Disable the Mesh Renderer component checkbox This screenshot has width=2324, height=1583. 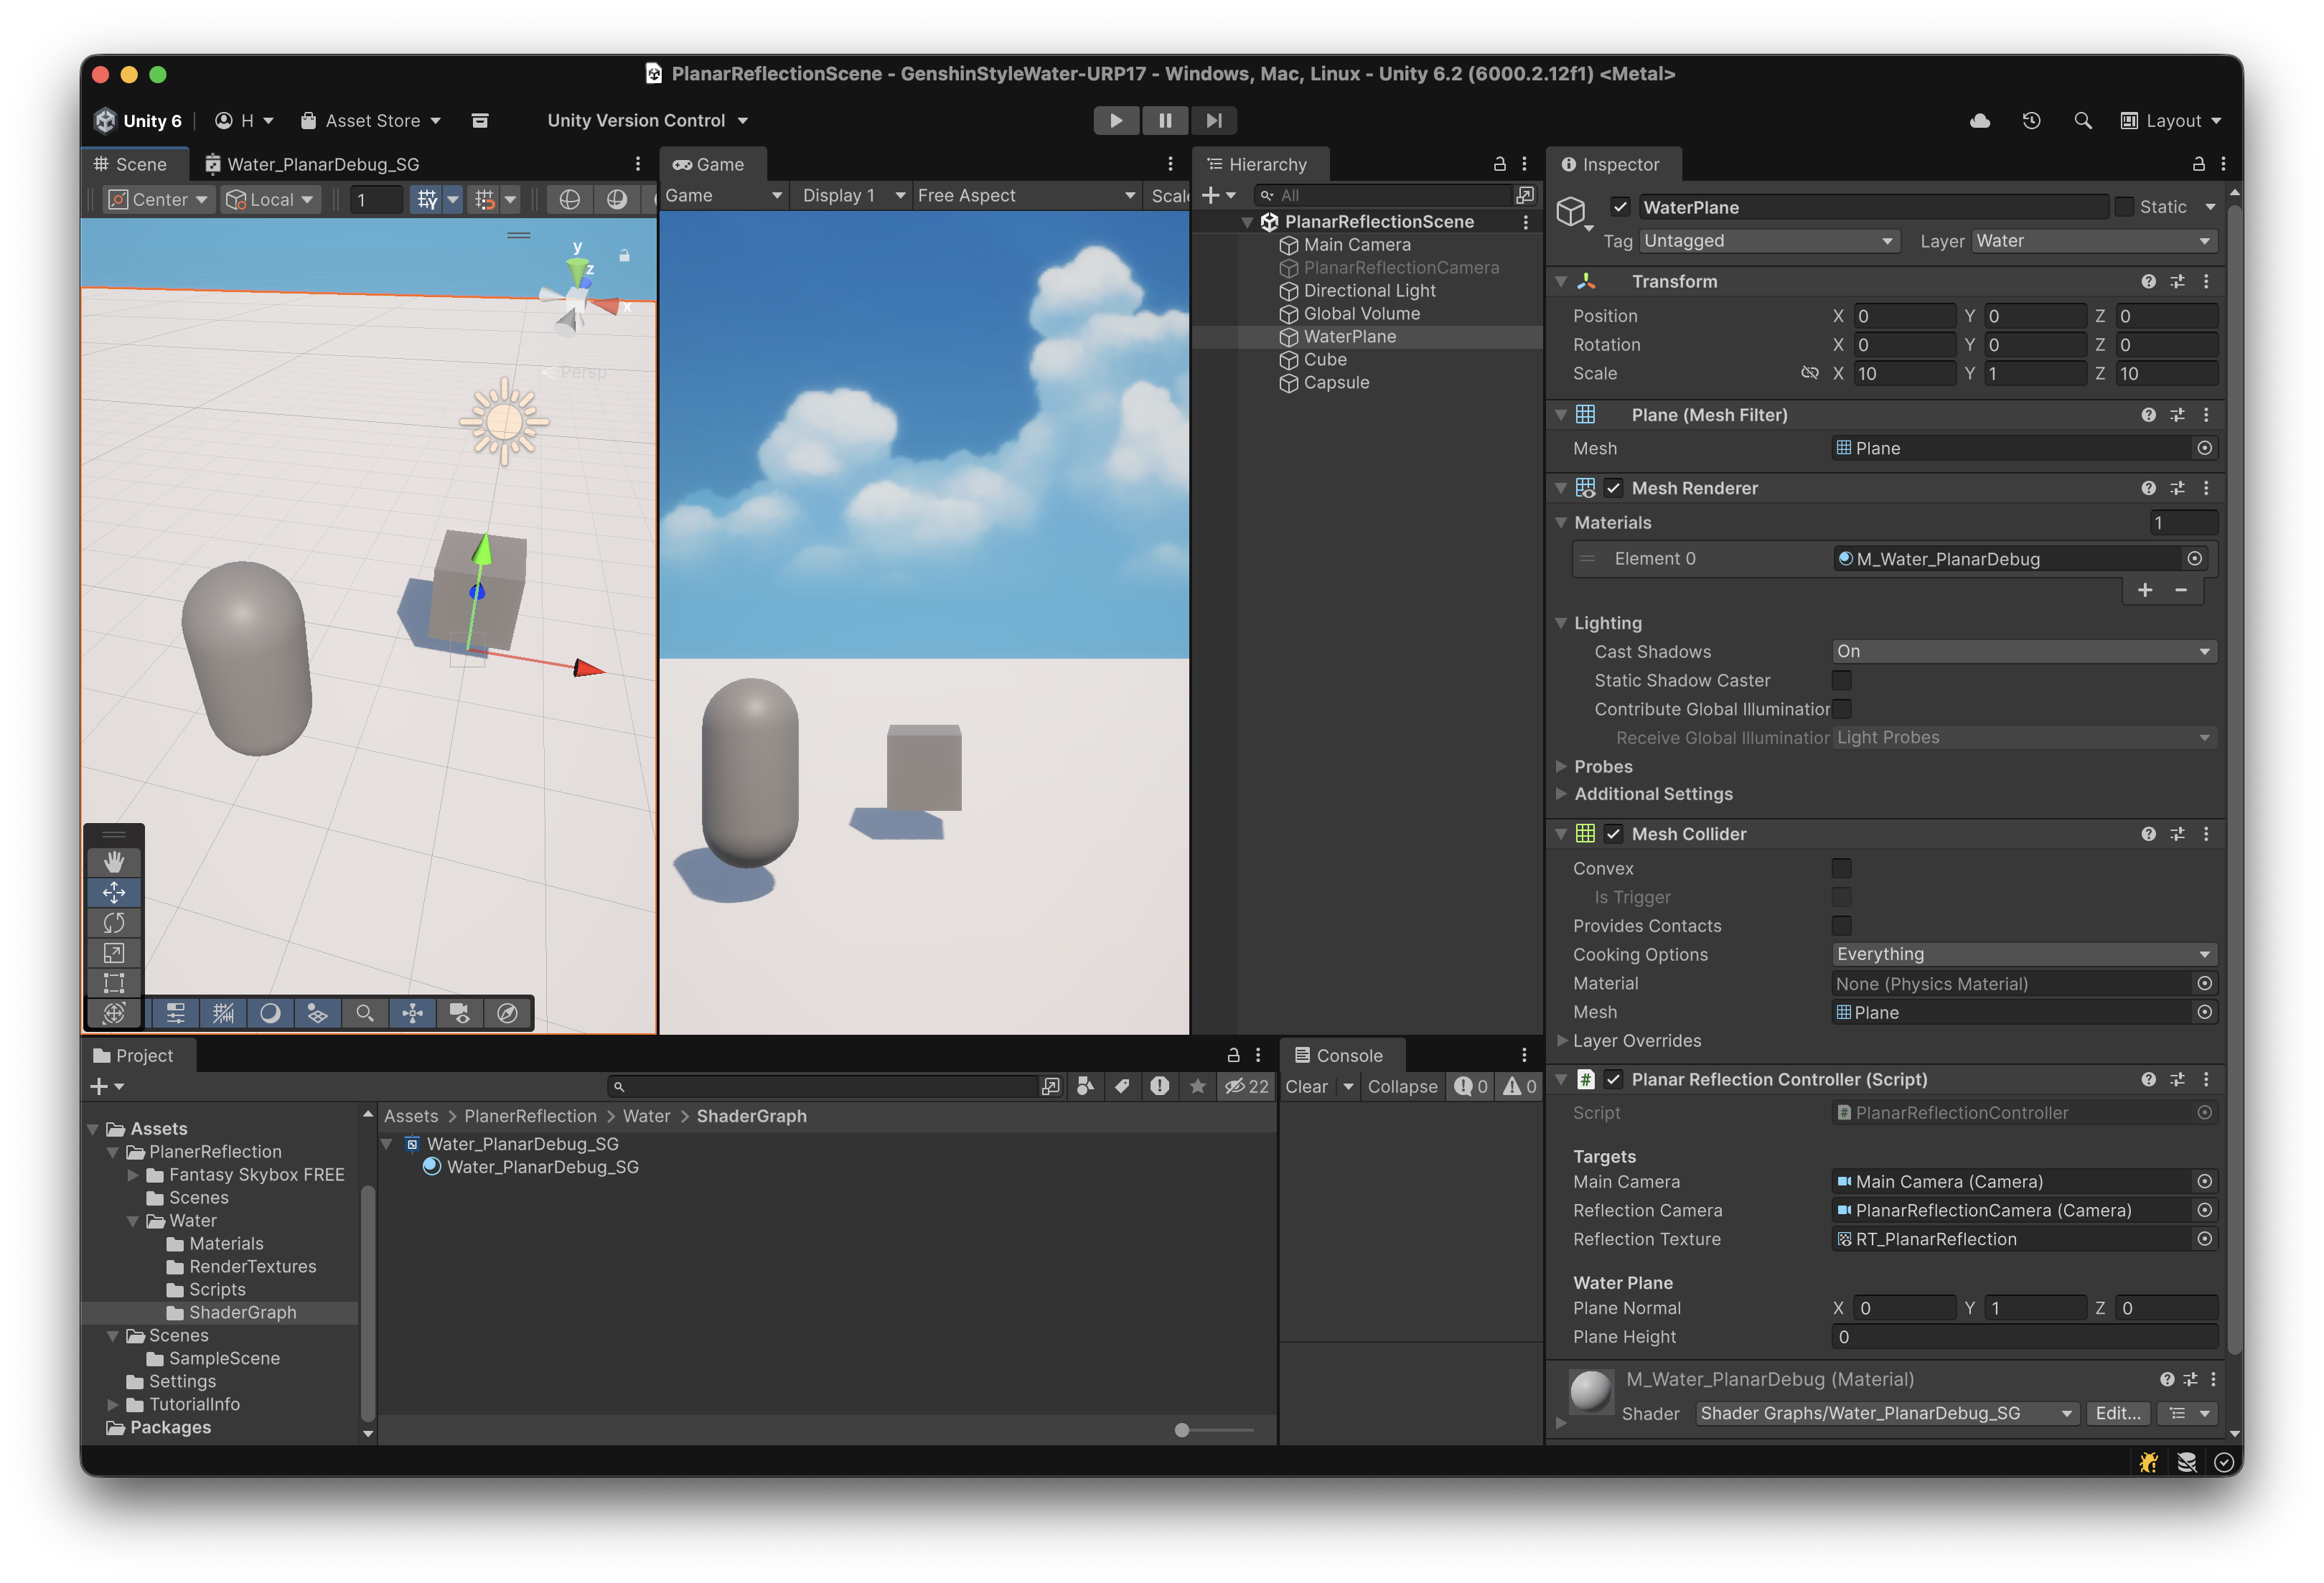click(x=1613, y=488)
